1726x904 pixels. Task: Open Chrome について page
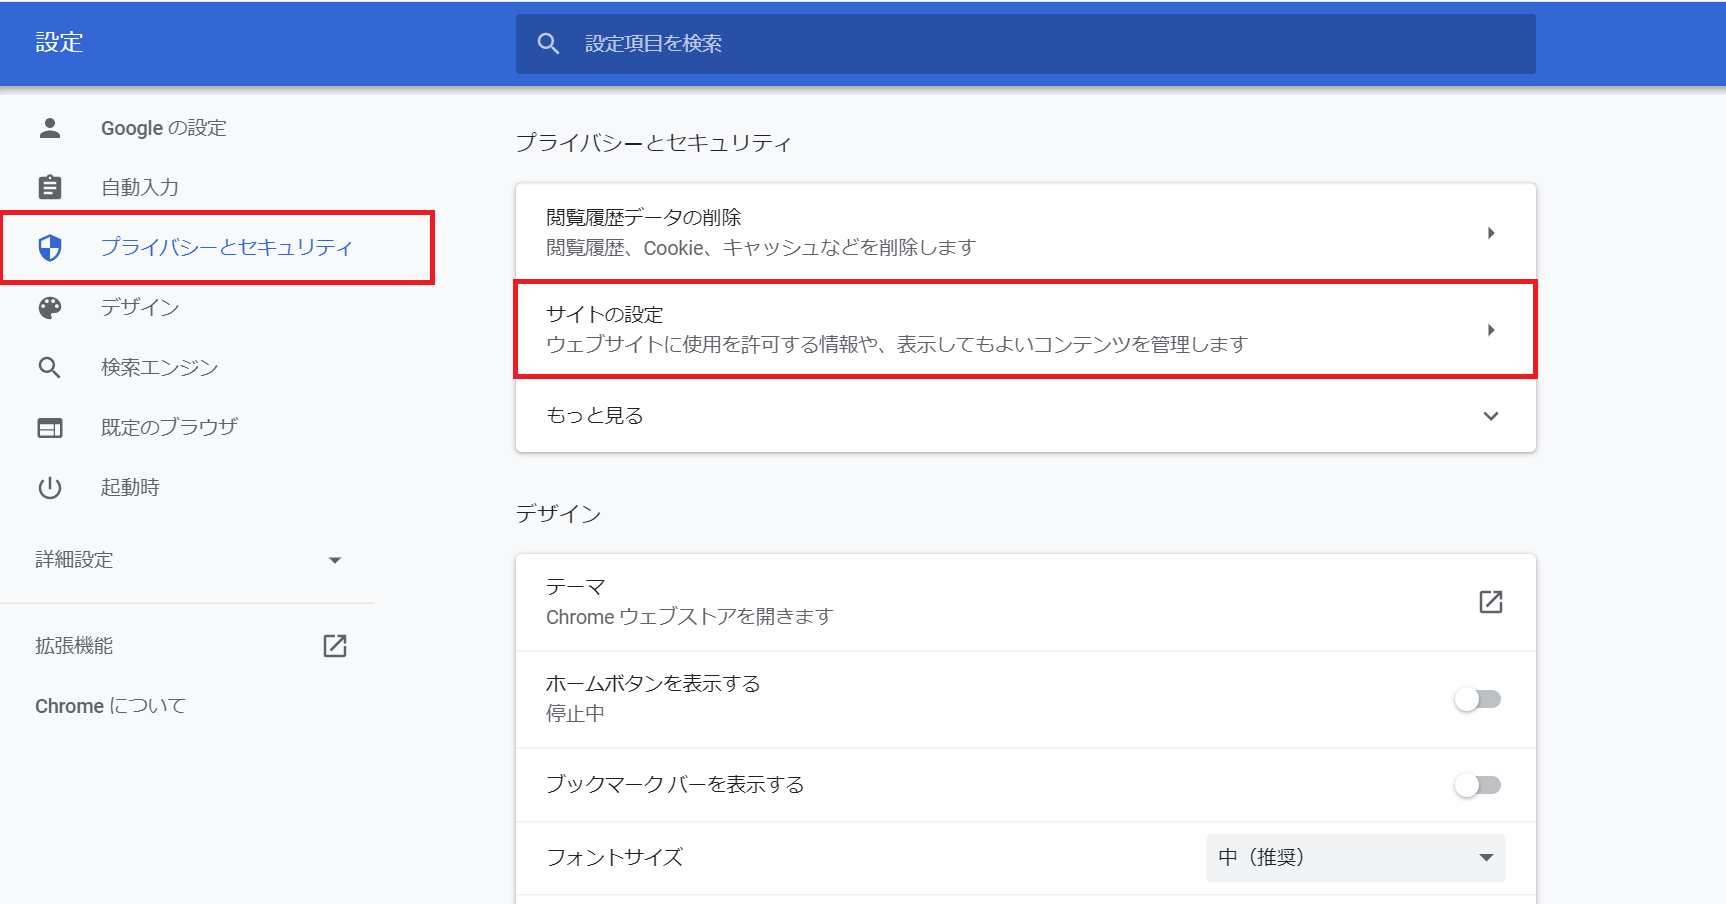click(x=109, y=705)
